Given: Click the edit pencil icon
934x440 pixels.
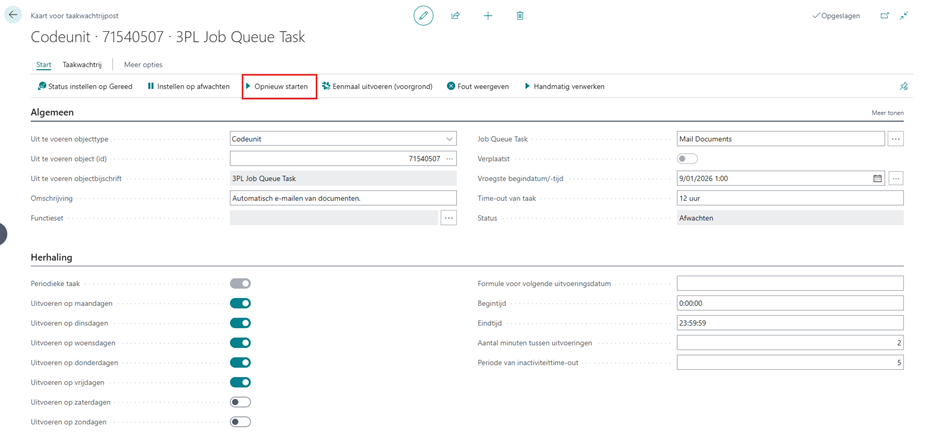Looking at the screenshot, I should [x=423, y=16].
